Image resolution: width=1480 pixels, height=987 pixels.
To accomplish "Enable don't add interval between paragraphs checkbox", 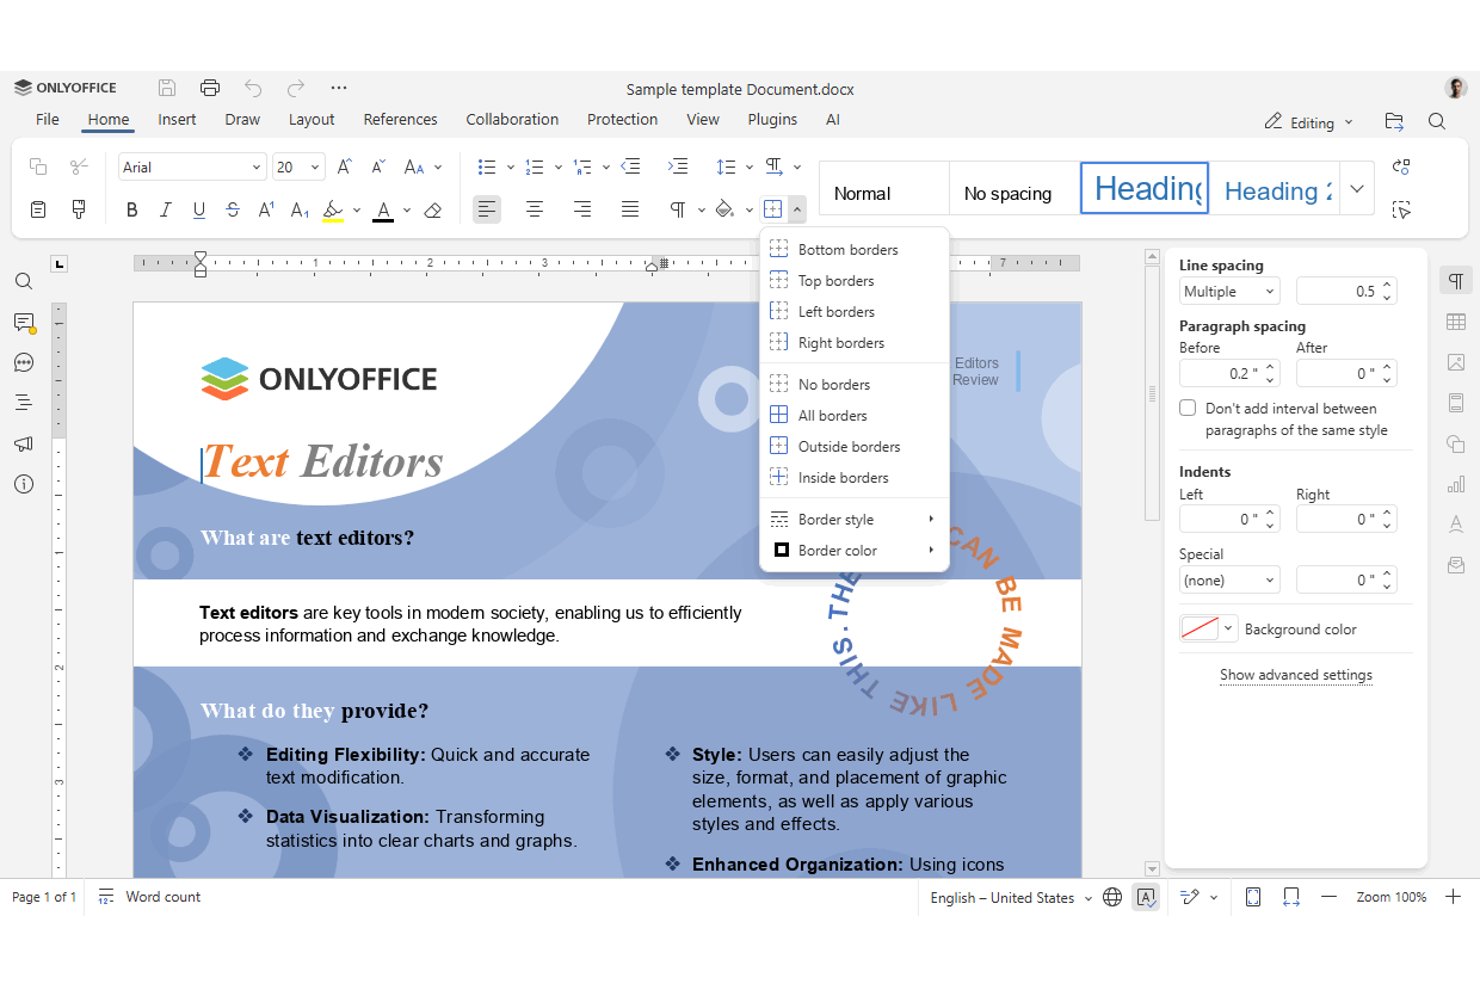I will pyautogui.click(x=1188, y=408).
